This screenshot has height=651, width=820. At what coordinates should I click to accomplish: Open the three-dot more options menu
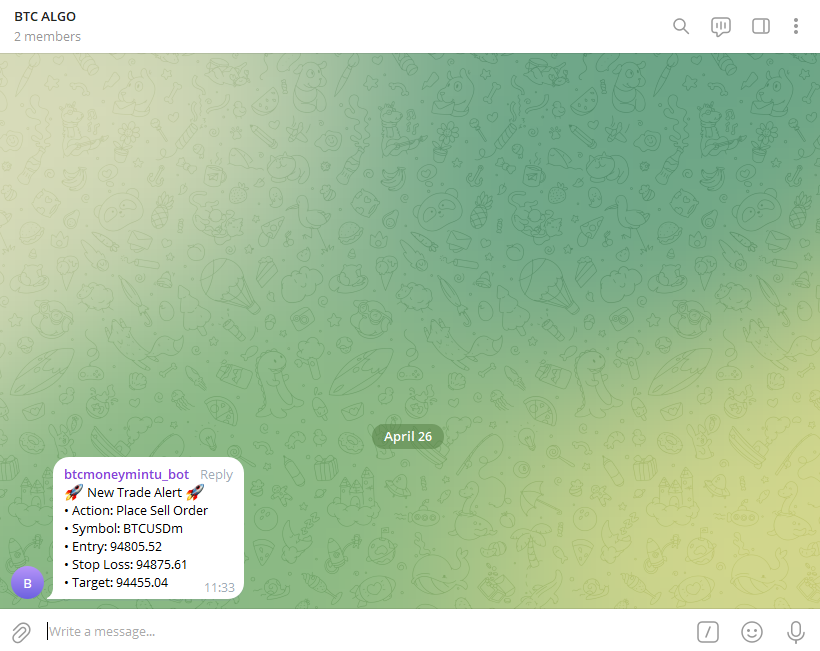pos(795,26)
